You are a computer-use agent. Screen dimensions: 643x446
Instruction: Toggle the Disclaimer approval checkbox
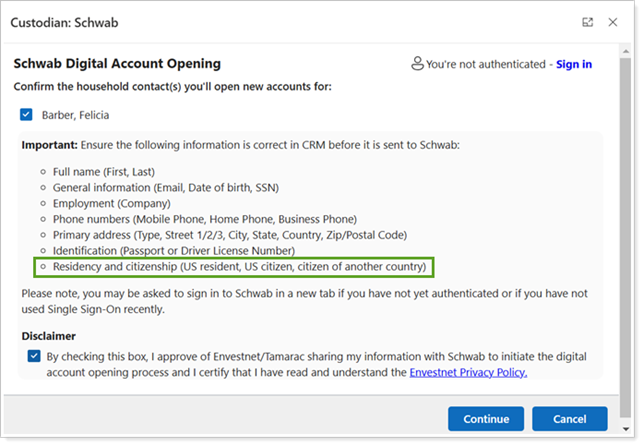35,356
